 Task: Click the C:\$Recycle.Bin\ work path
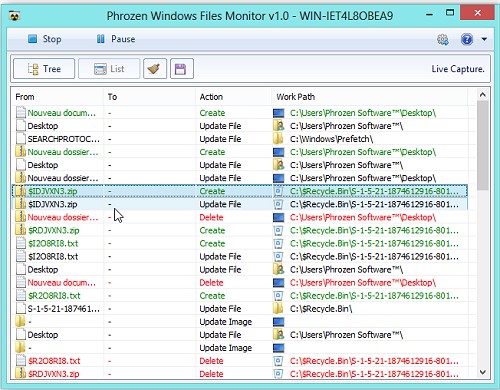(321, 309)
